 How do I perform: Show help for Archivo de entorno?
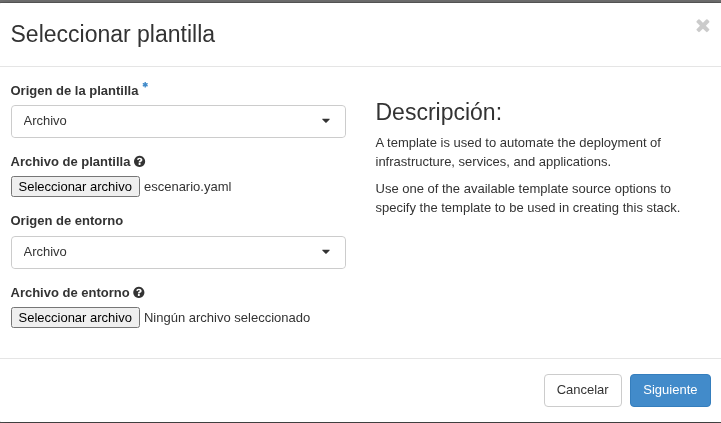(x=139, y=292)
